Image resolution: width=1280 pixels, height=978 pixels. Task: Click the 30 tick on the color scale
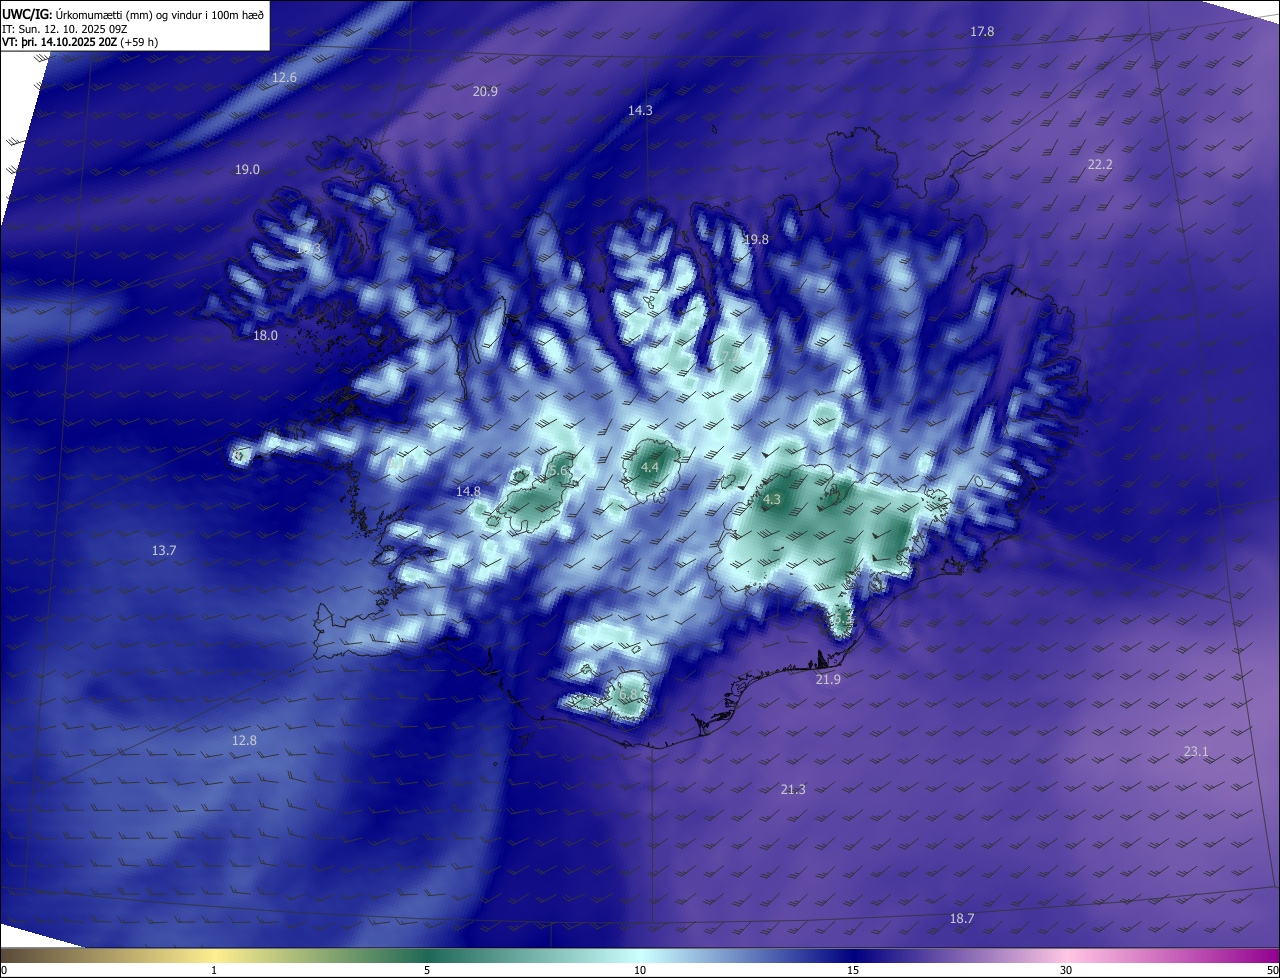pos(1066,970)
